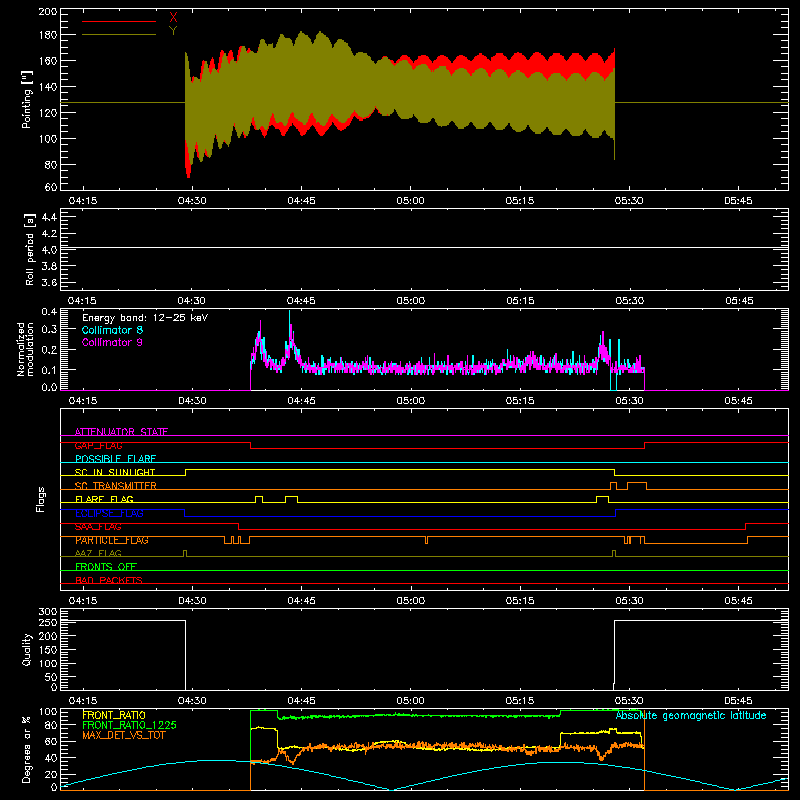Viewport: 800px width, 800px height.
Task: Click the 4.2 tick on Roll period axis
Action: [x=49, y=234]
